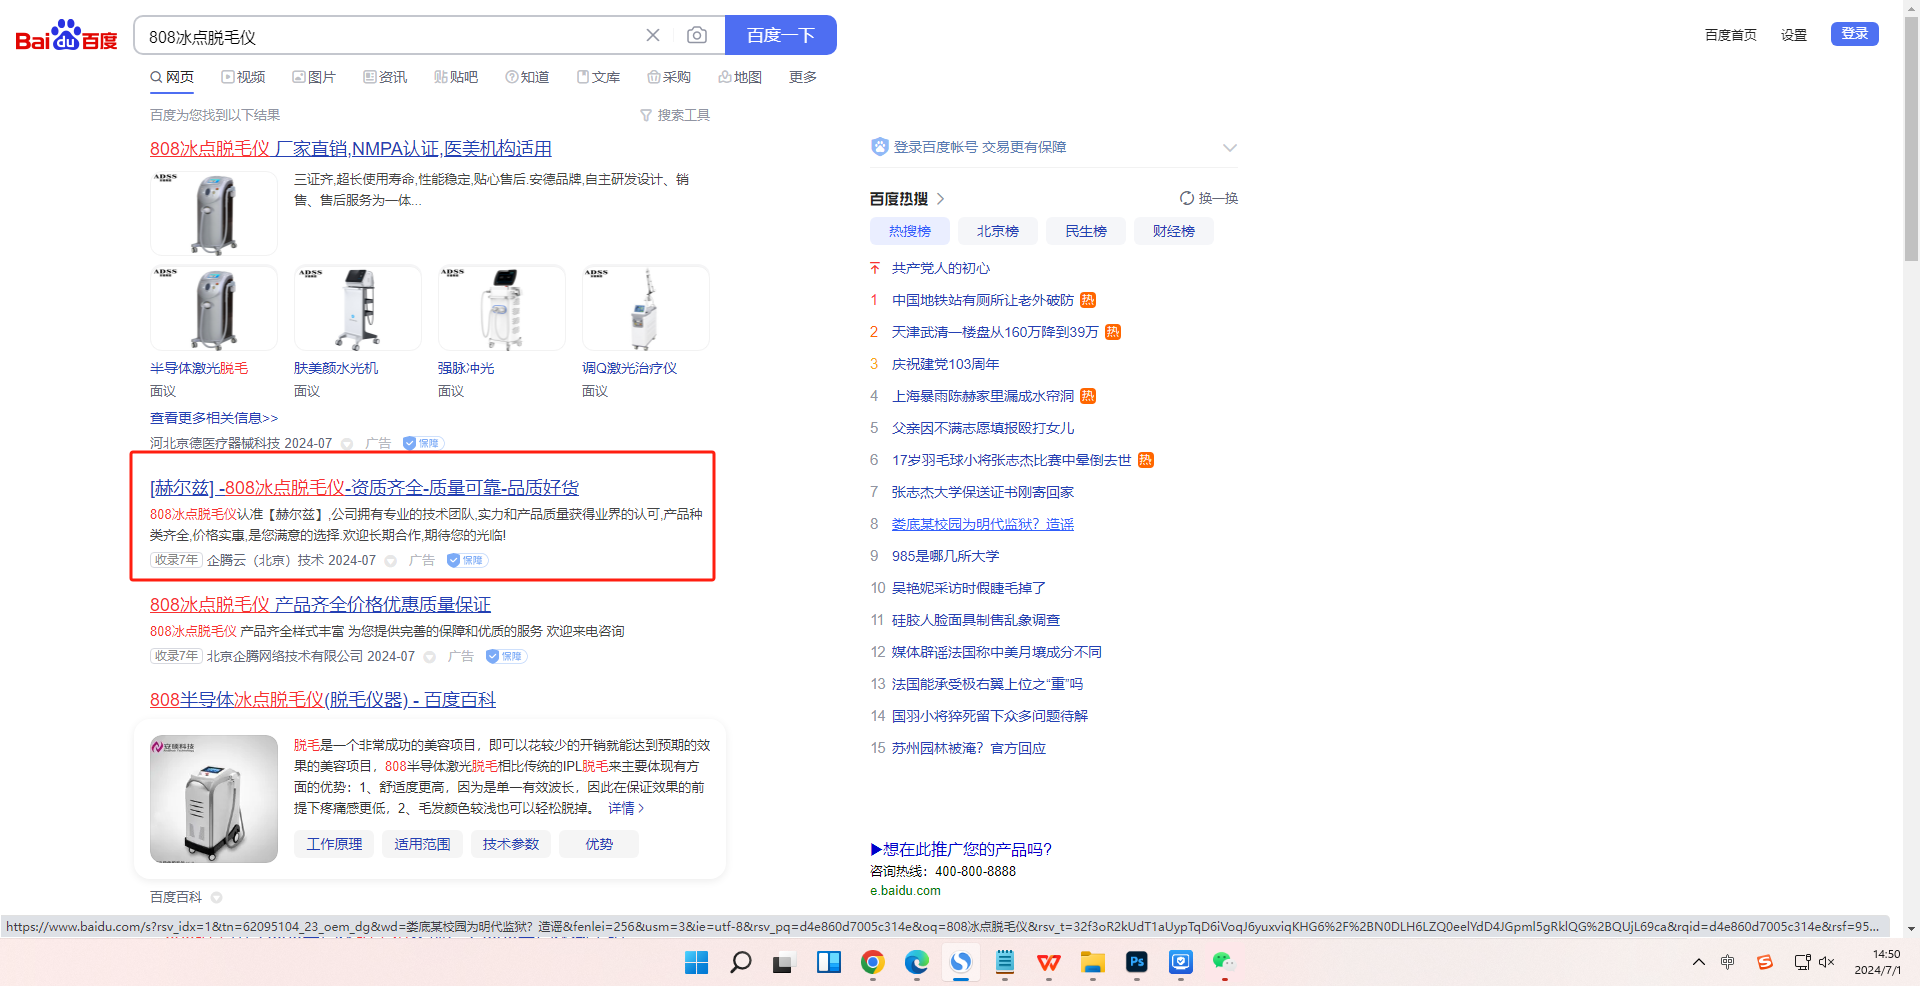Select the 财经榜 hot list tab
The height and width of the screenshot is (986, 1920).
pyautogui.click(x=1173, y=231)
